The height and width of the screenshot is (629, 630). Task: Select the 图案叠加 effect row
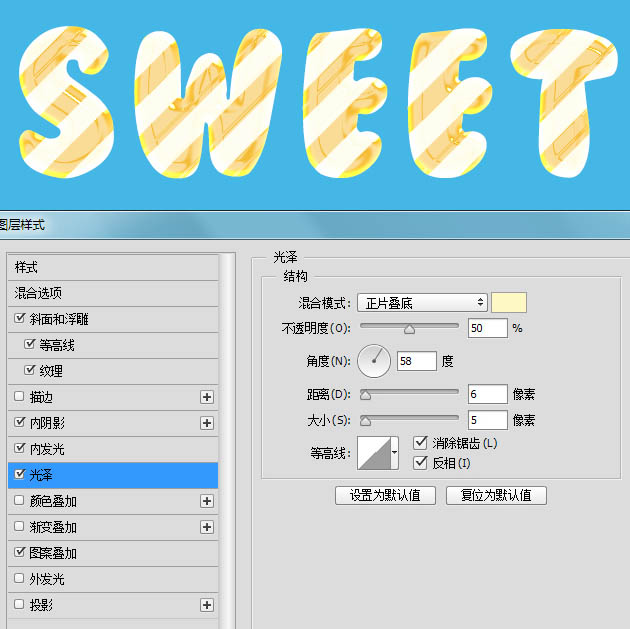pyautogui.click(x=113, y=553)
